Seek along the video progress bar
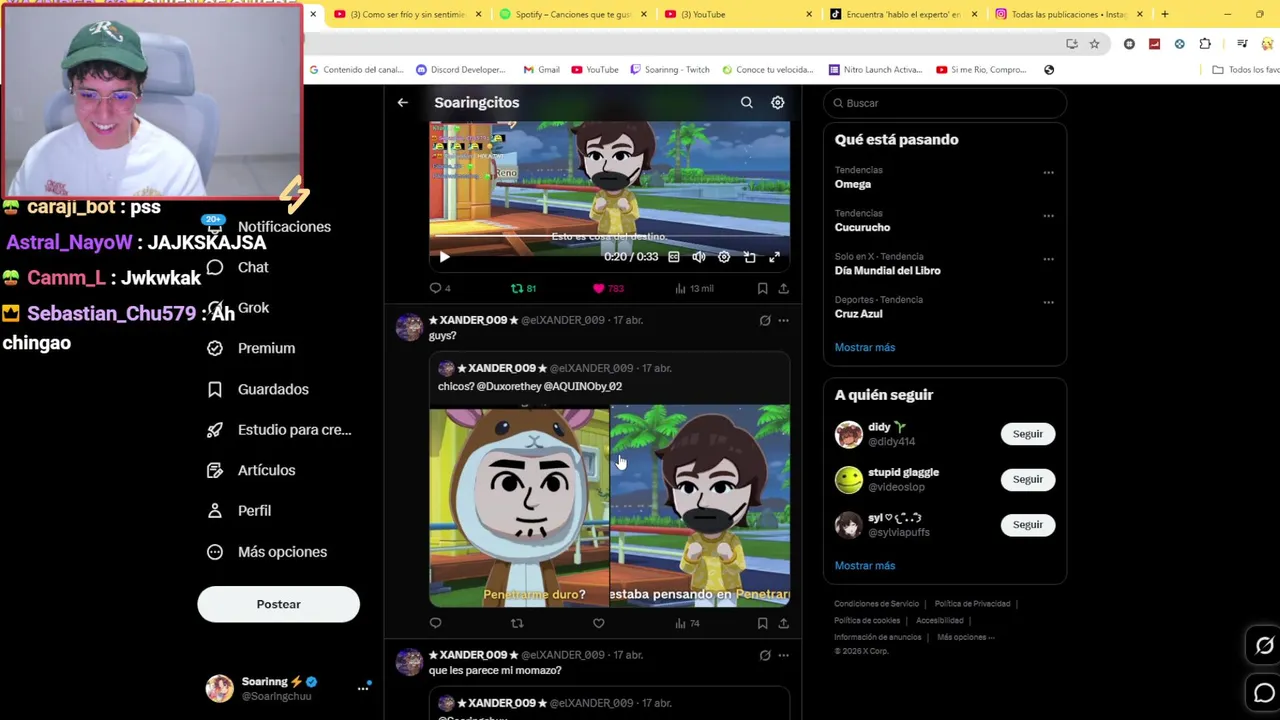Image resolution: width=1280 pixels, height=720 pixels. pos(609,237)
